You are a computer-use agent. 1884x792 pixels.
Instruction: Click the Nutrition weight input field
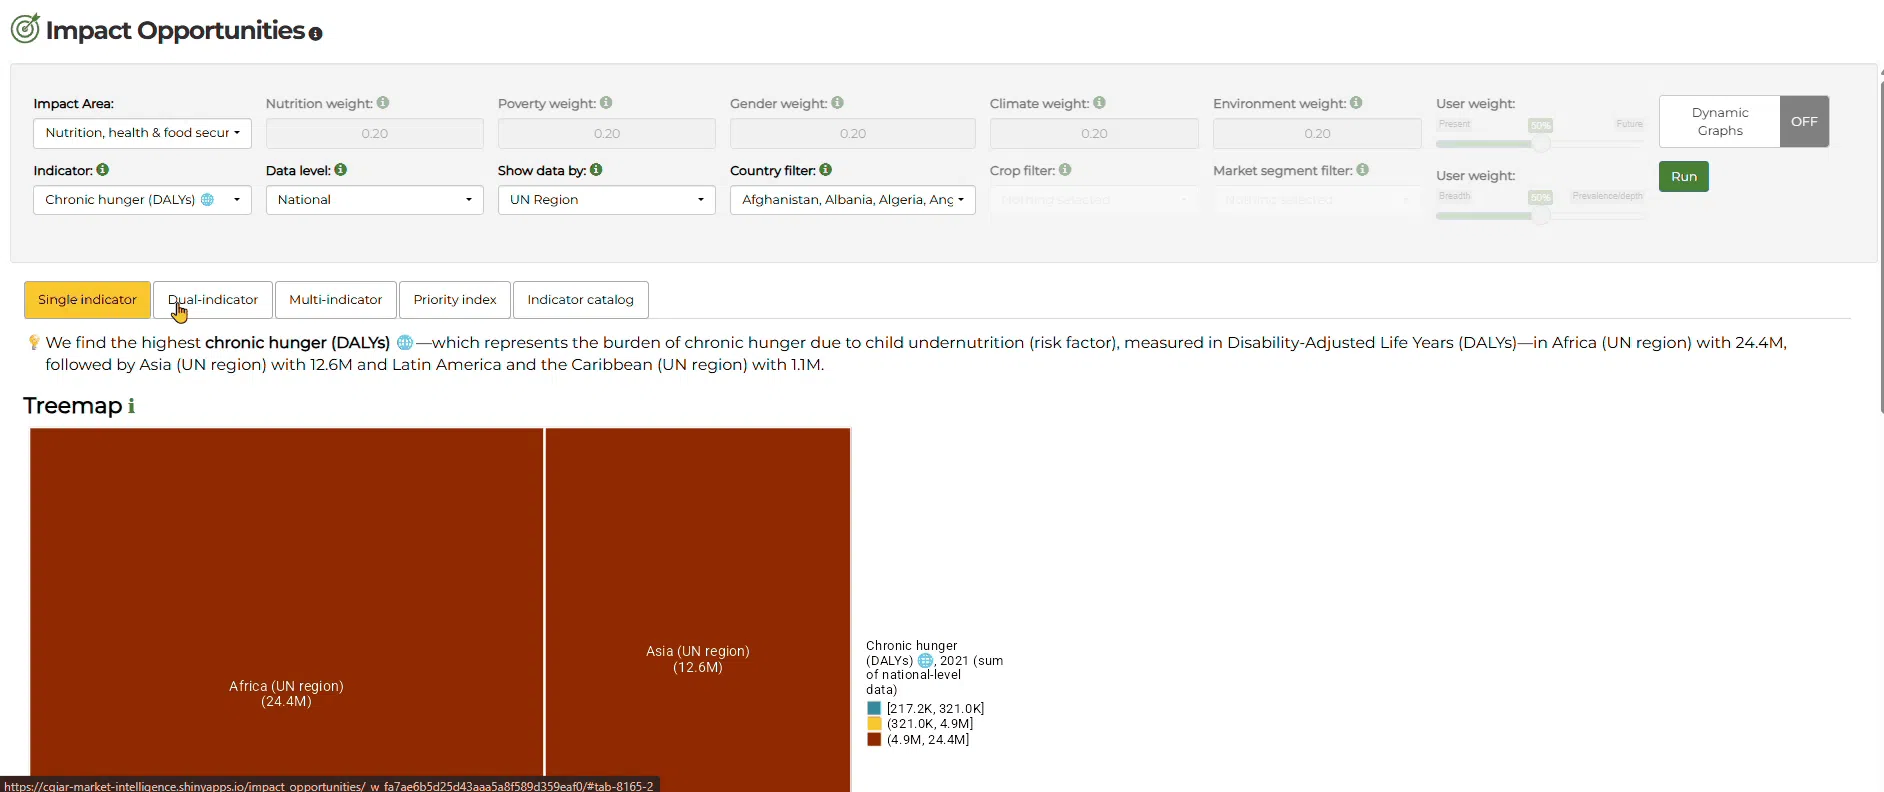point(374,134)
